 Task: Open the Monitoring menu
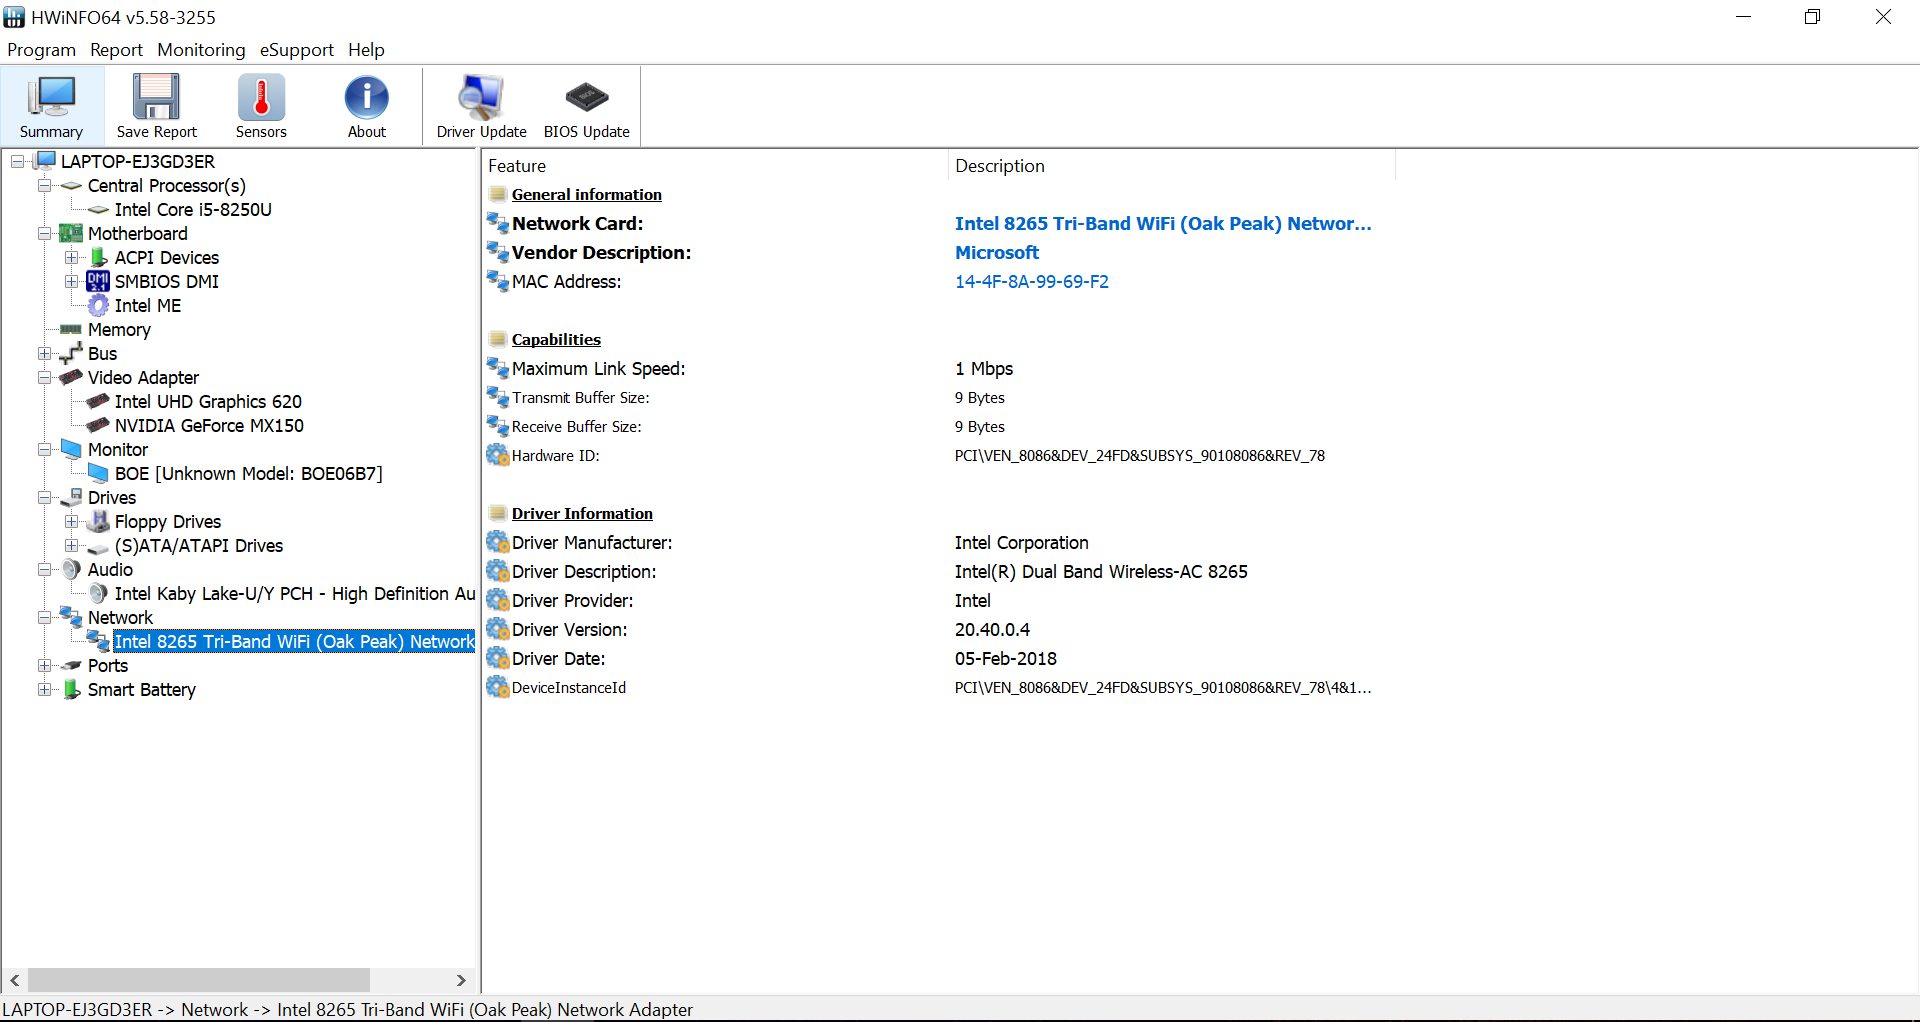point(201,50)
